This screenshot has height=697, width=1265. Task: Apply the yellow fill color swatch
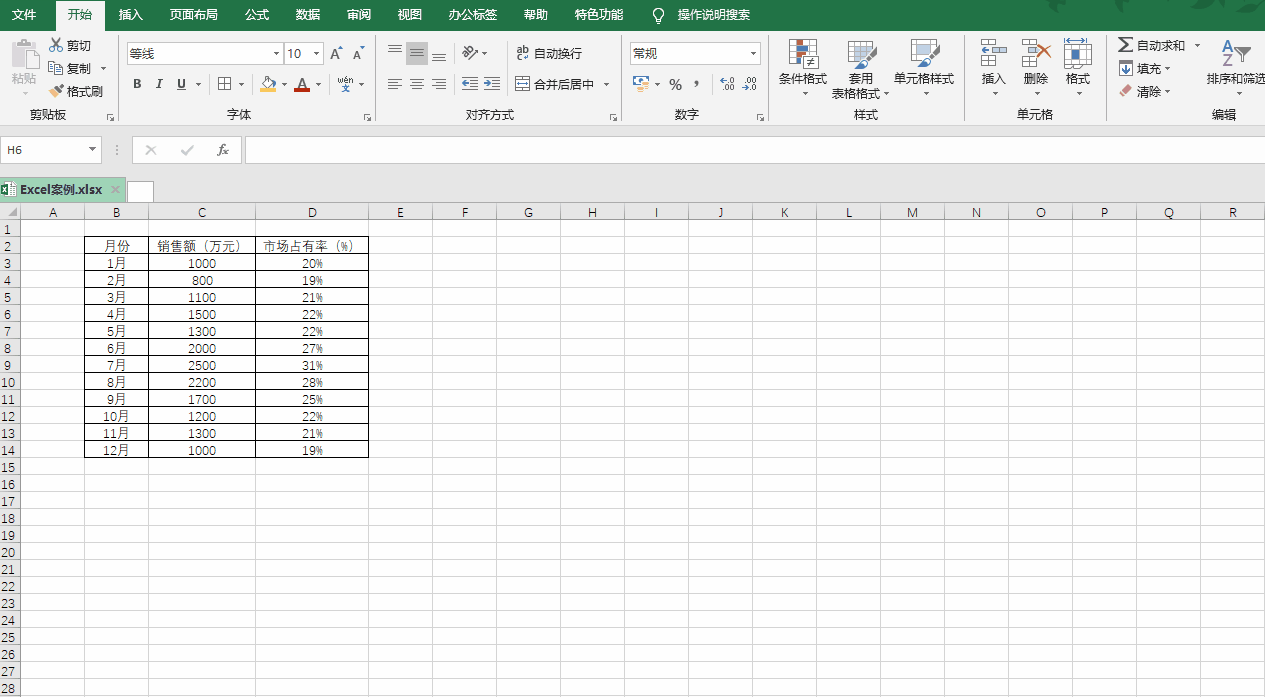(267, 84)
